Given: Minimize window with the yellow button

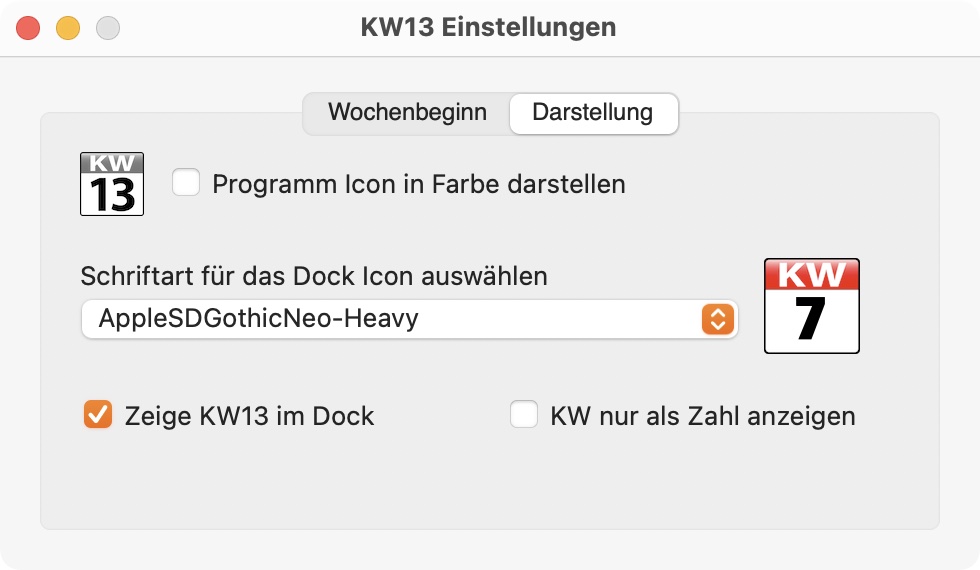Looking at the screenshot, I should (68, 28).
